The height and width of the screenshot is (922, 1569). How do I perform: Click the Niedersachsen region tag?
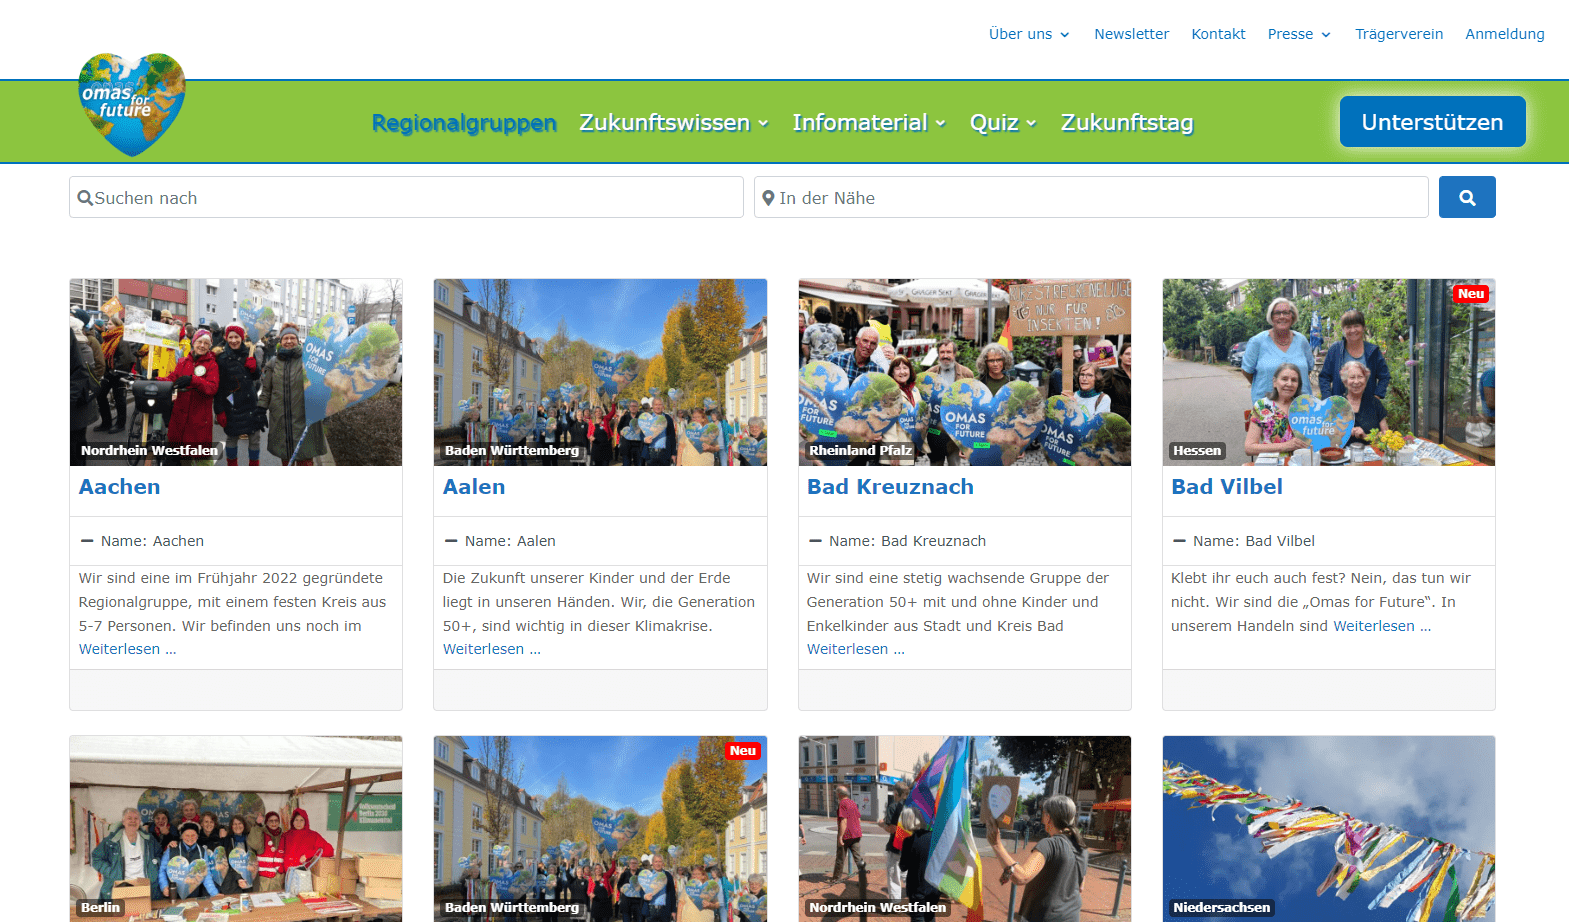tap(1221, 908)
